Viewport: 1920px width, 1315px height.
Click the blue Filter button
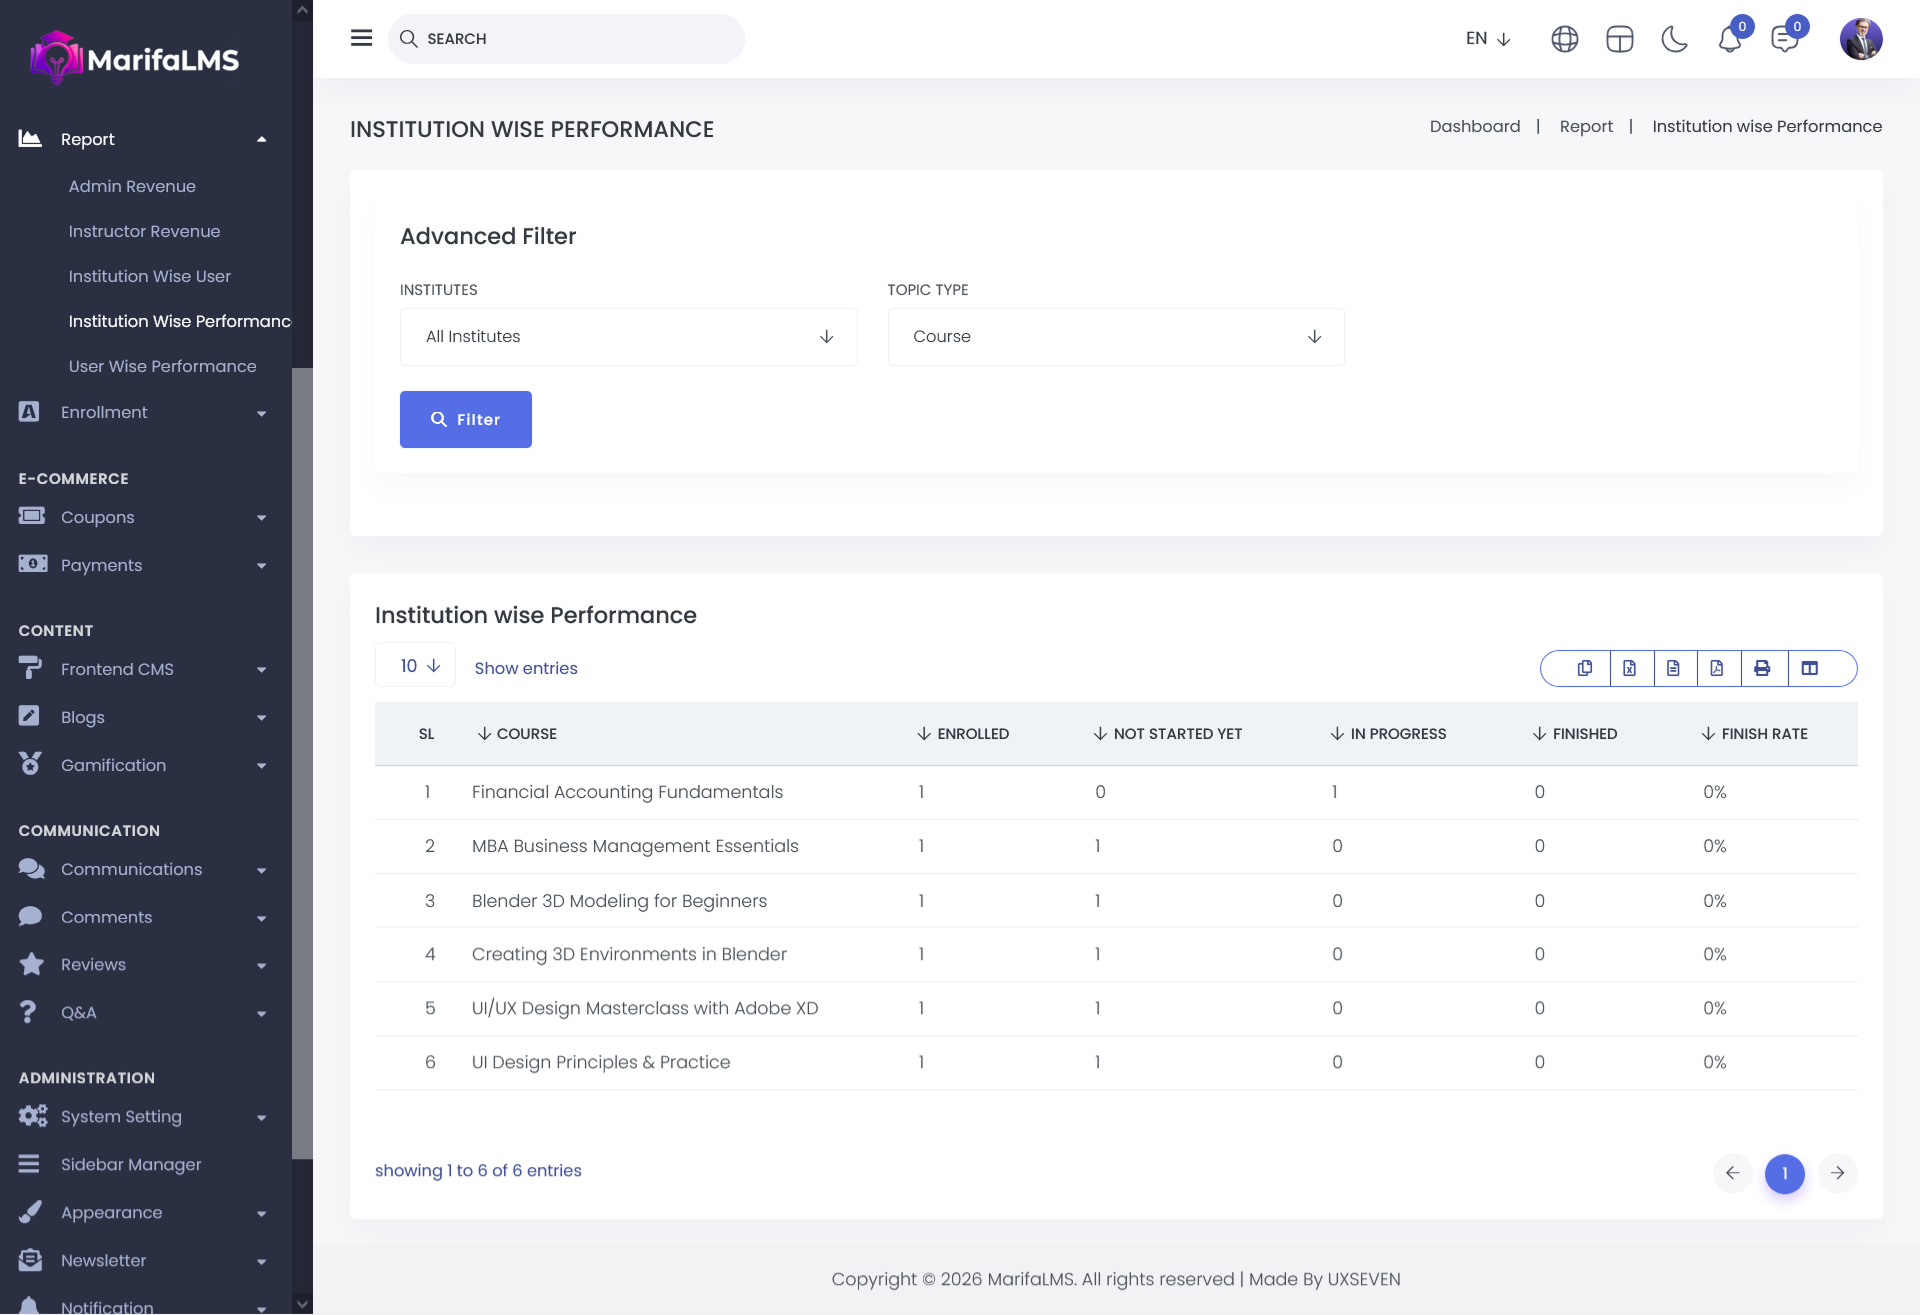(x=465, y=419)
